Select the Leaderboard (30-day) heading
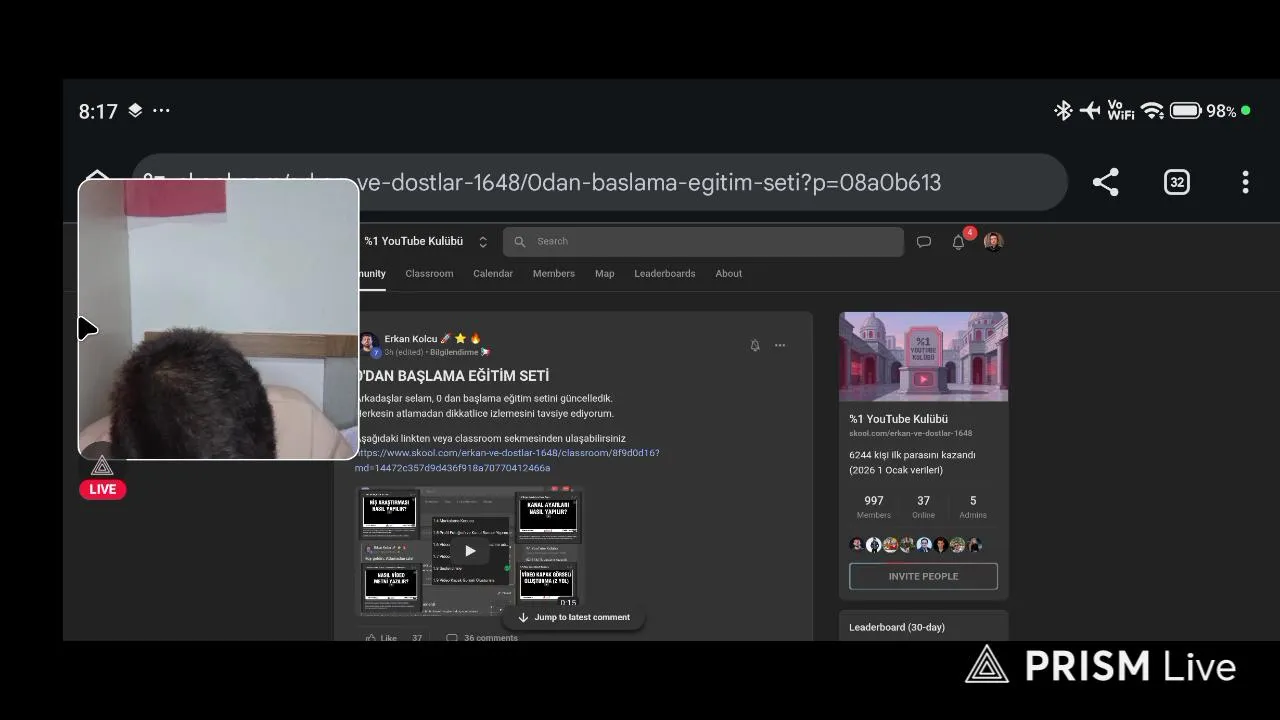 coord(897,627)
